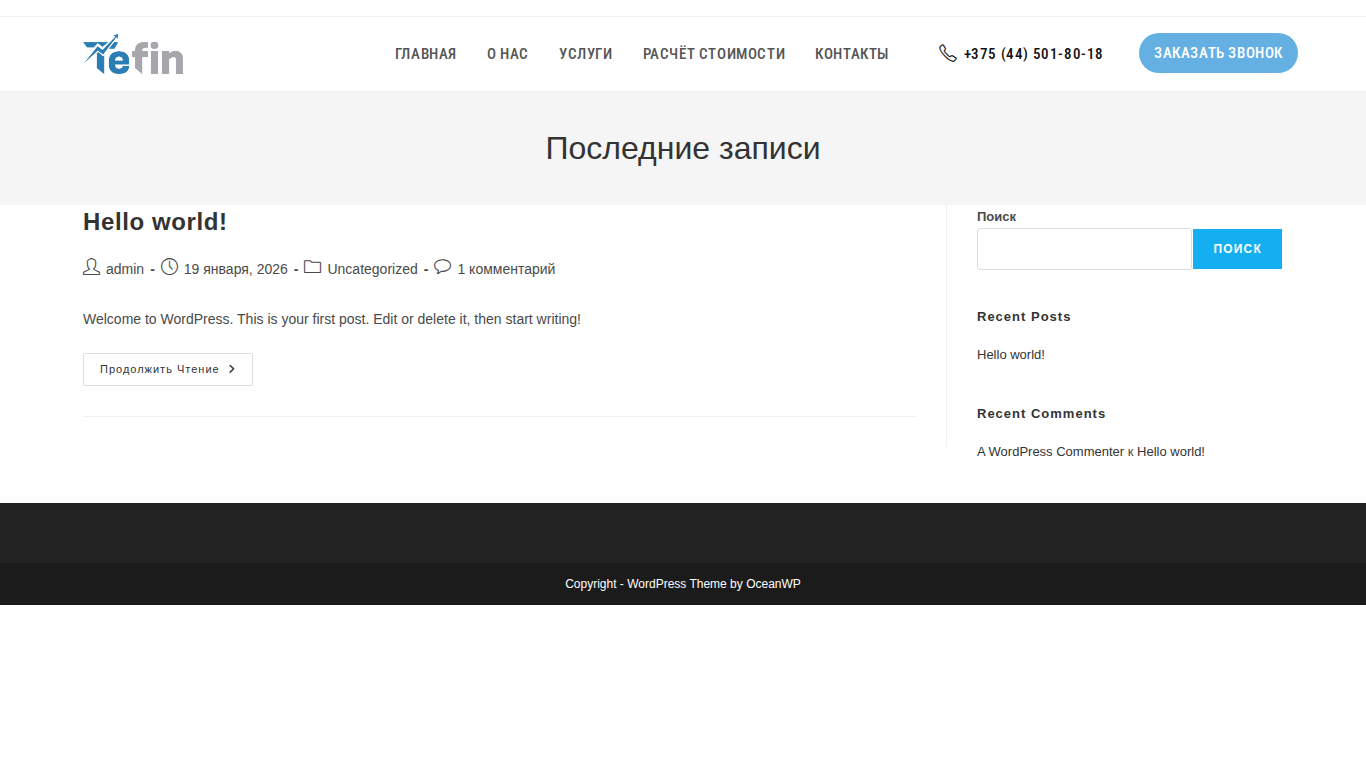Click the folder icon beside Uncategorized
The width and height of the screenshot is (1366, 768).
click(313, 267)
